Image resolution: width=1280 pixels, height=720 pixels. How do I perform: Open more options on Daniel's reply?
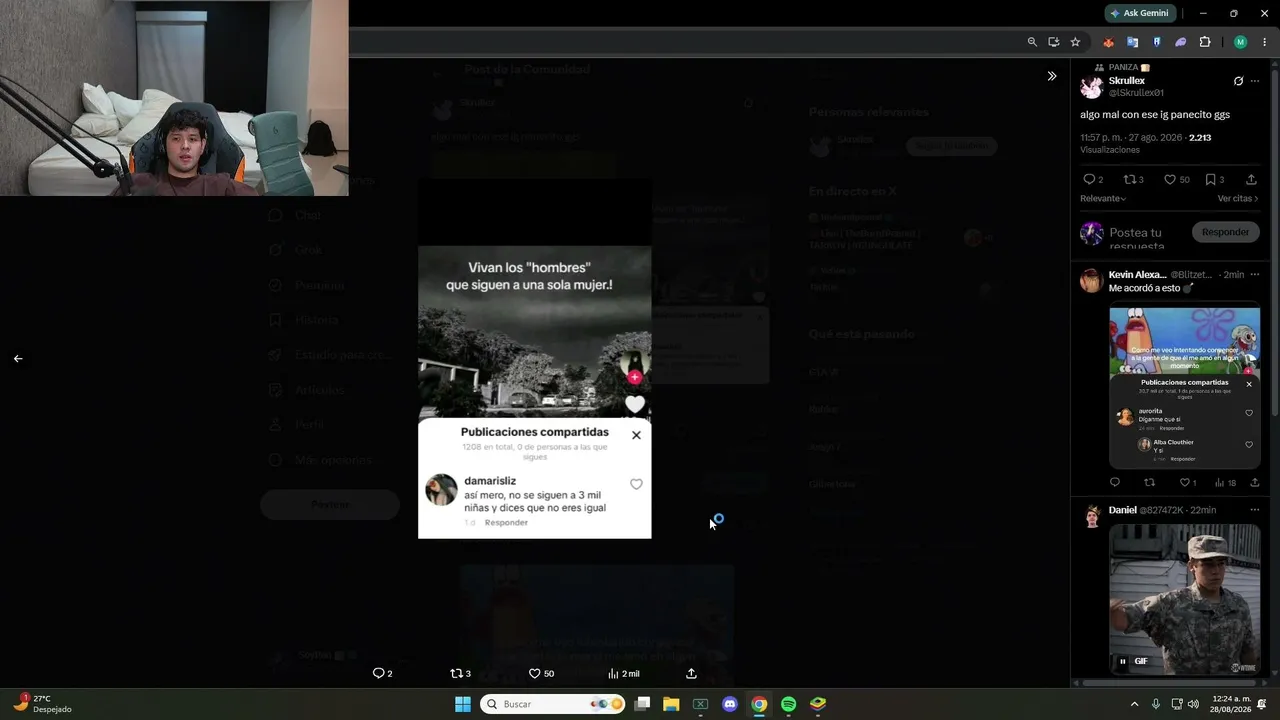click(1255, 510)
